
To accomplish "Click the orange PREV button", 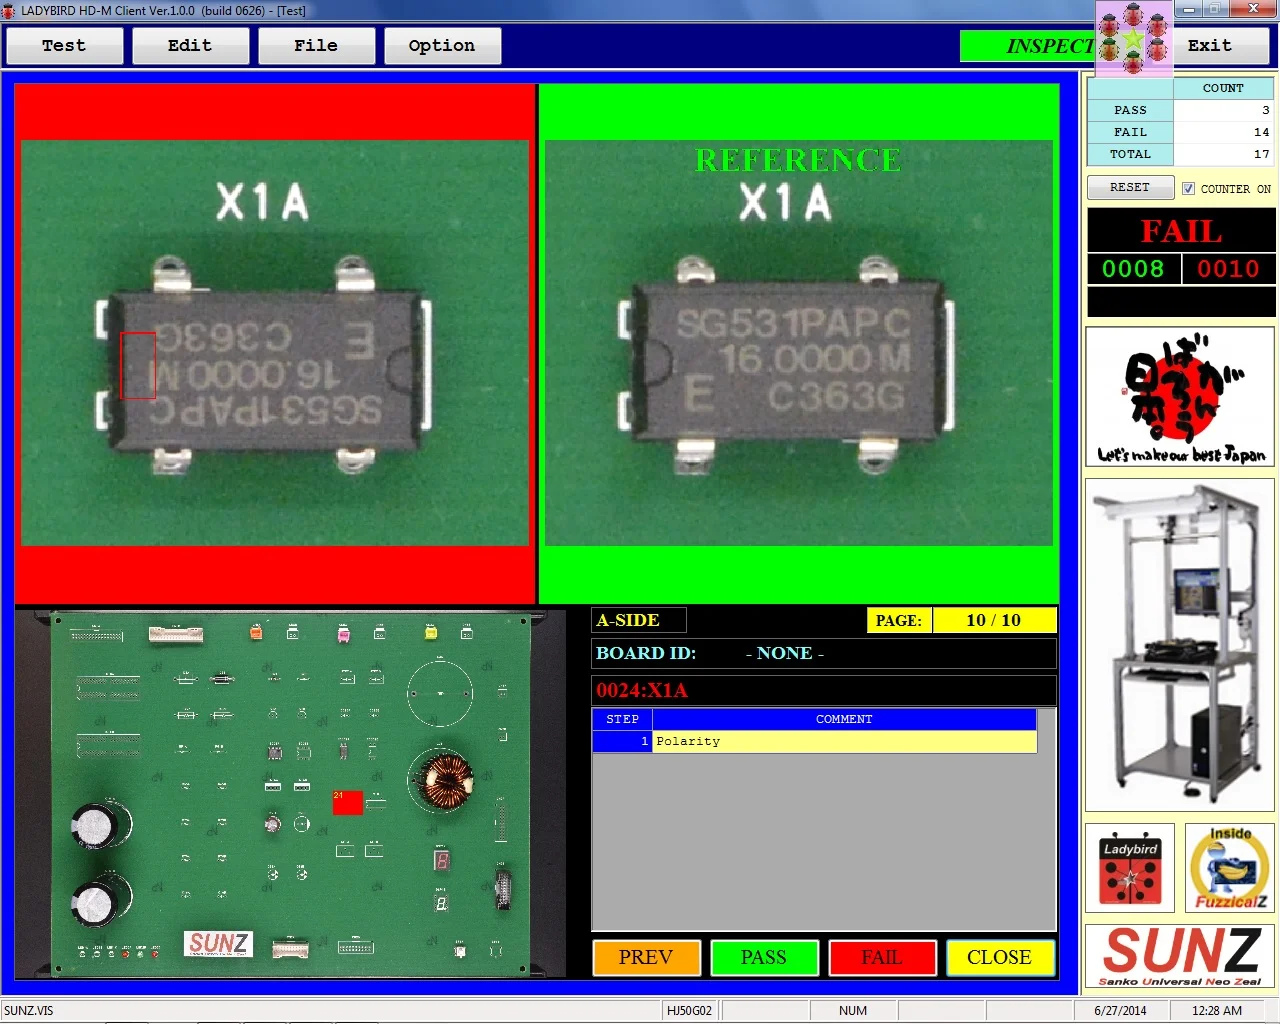I will click(646, 957).
